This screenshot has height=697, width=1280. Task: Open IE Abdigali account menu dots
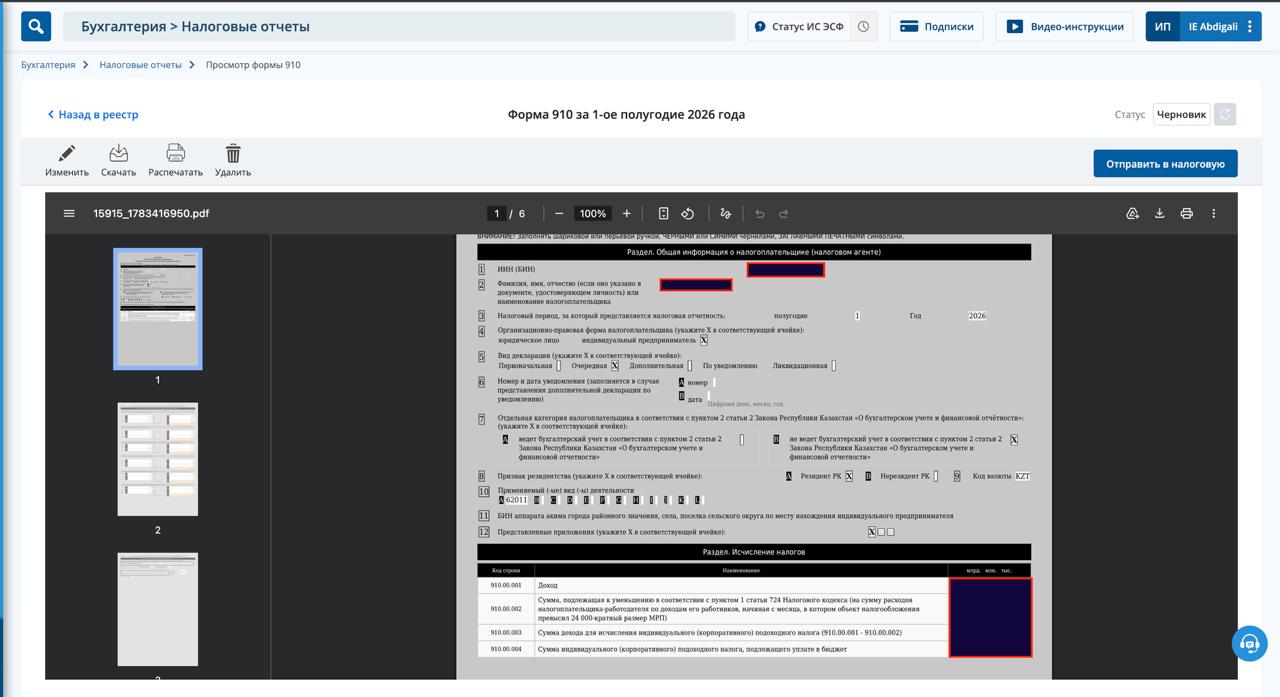[1250, 27]
